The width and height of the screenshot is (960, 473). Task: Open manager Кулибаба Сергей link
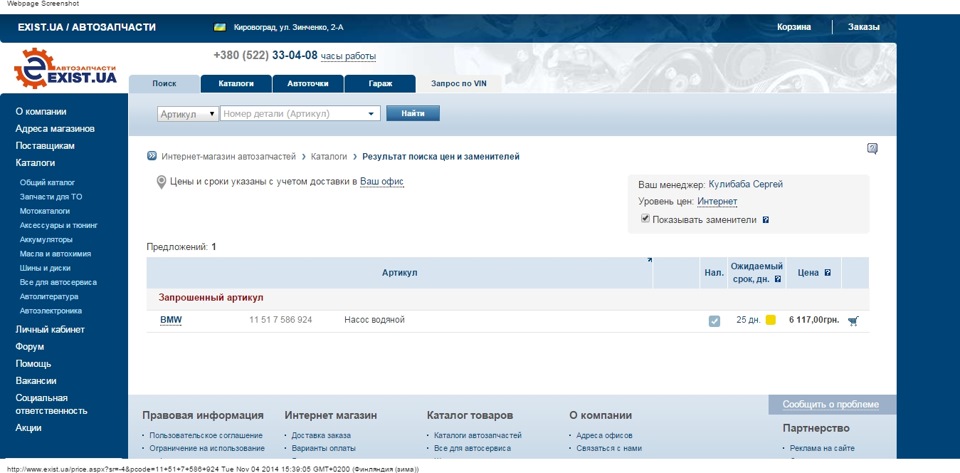point(746,184)
